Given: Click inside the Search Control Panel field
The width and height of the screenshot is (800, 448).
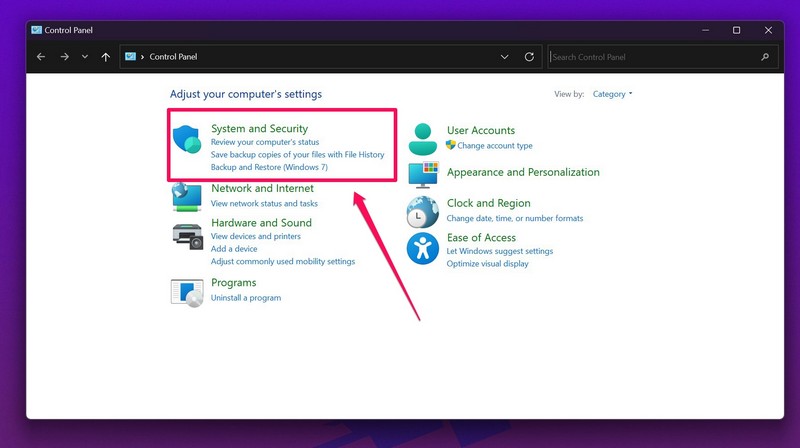Looking at the screenshot, I should (x=655, y=57).
